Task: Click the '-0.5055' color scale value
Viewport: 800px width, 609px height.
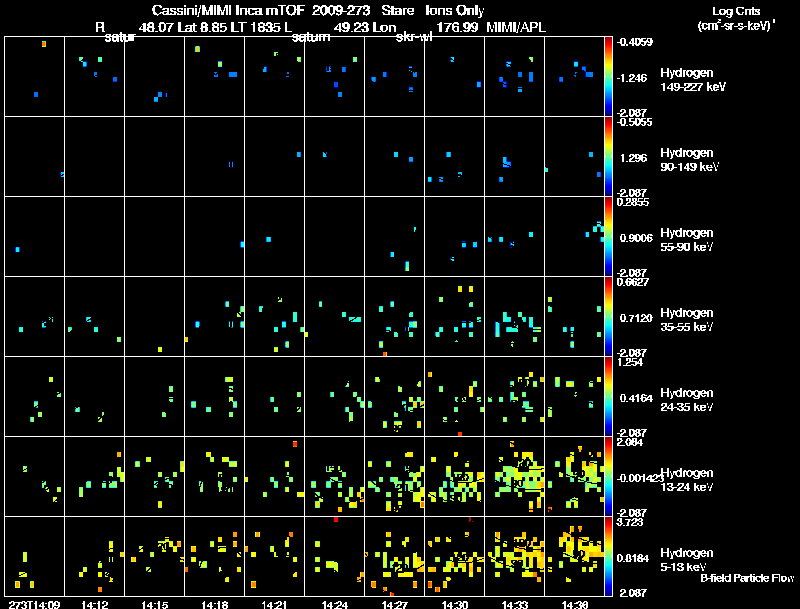Action: coord(634,122)
